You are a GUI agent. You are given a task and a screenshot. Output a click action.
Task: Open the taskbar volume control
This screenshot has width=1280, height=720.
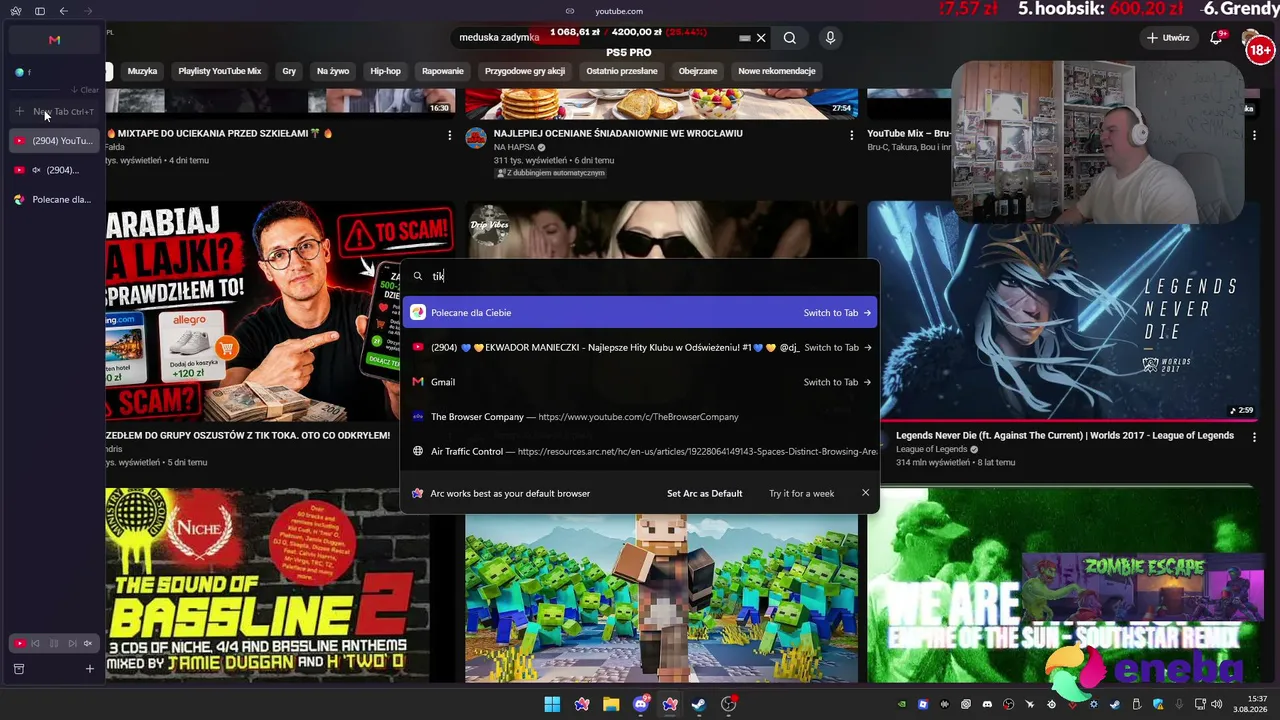(x=1219, y=705)
